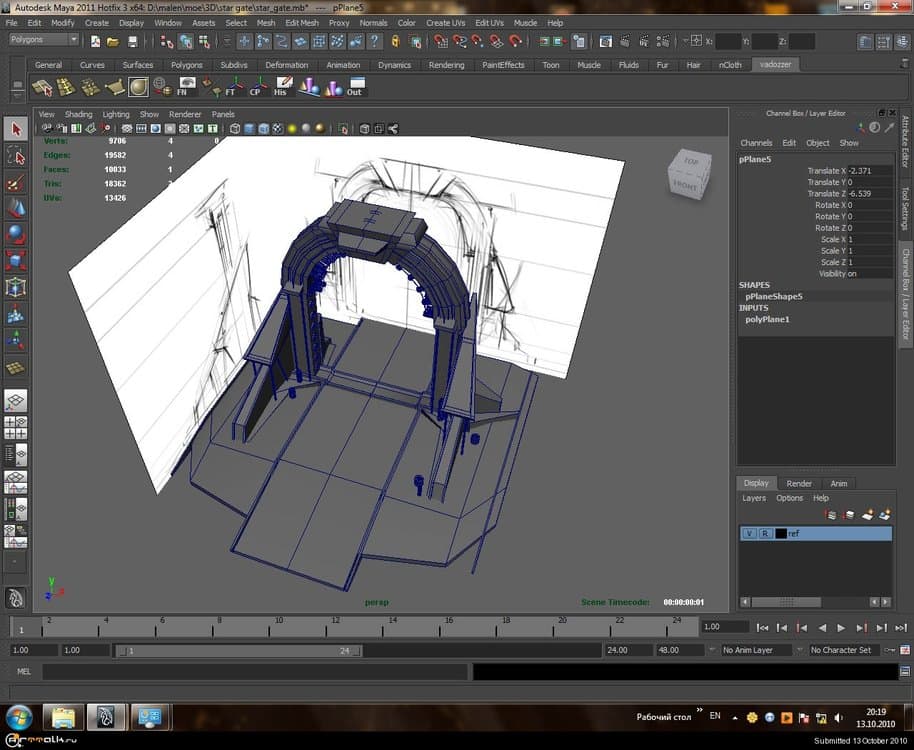914x750 pixels.
Task: Toggle the Visibility channel value field
Action: pos(868,273)
